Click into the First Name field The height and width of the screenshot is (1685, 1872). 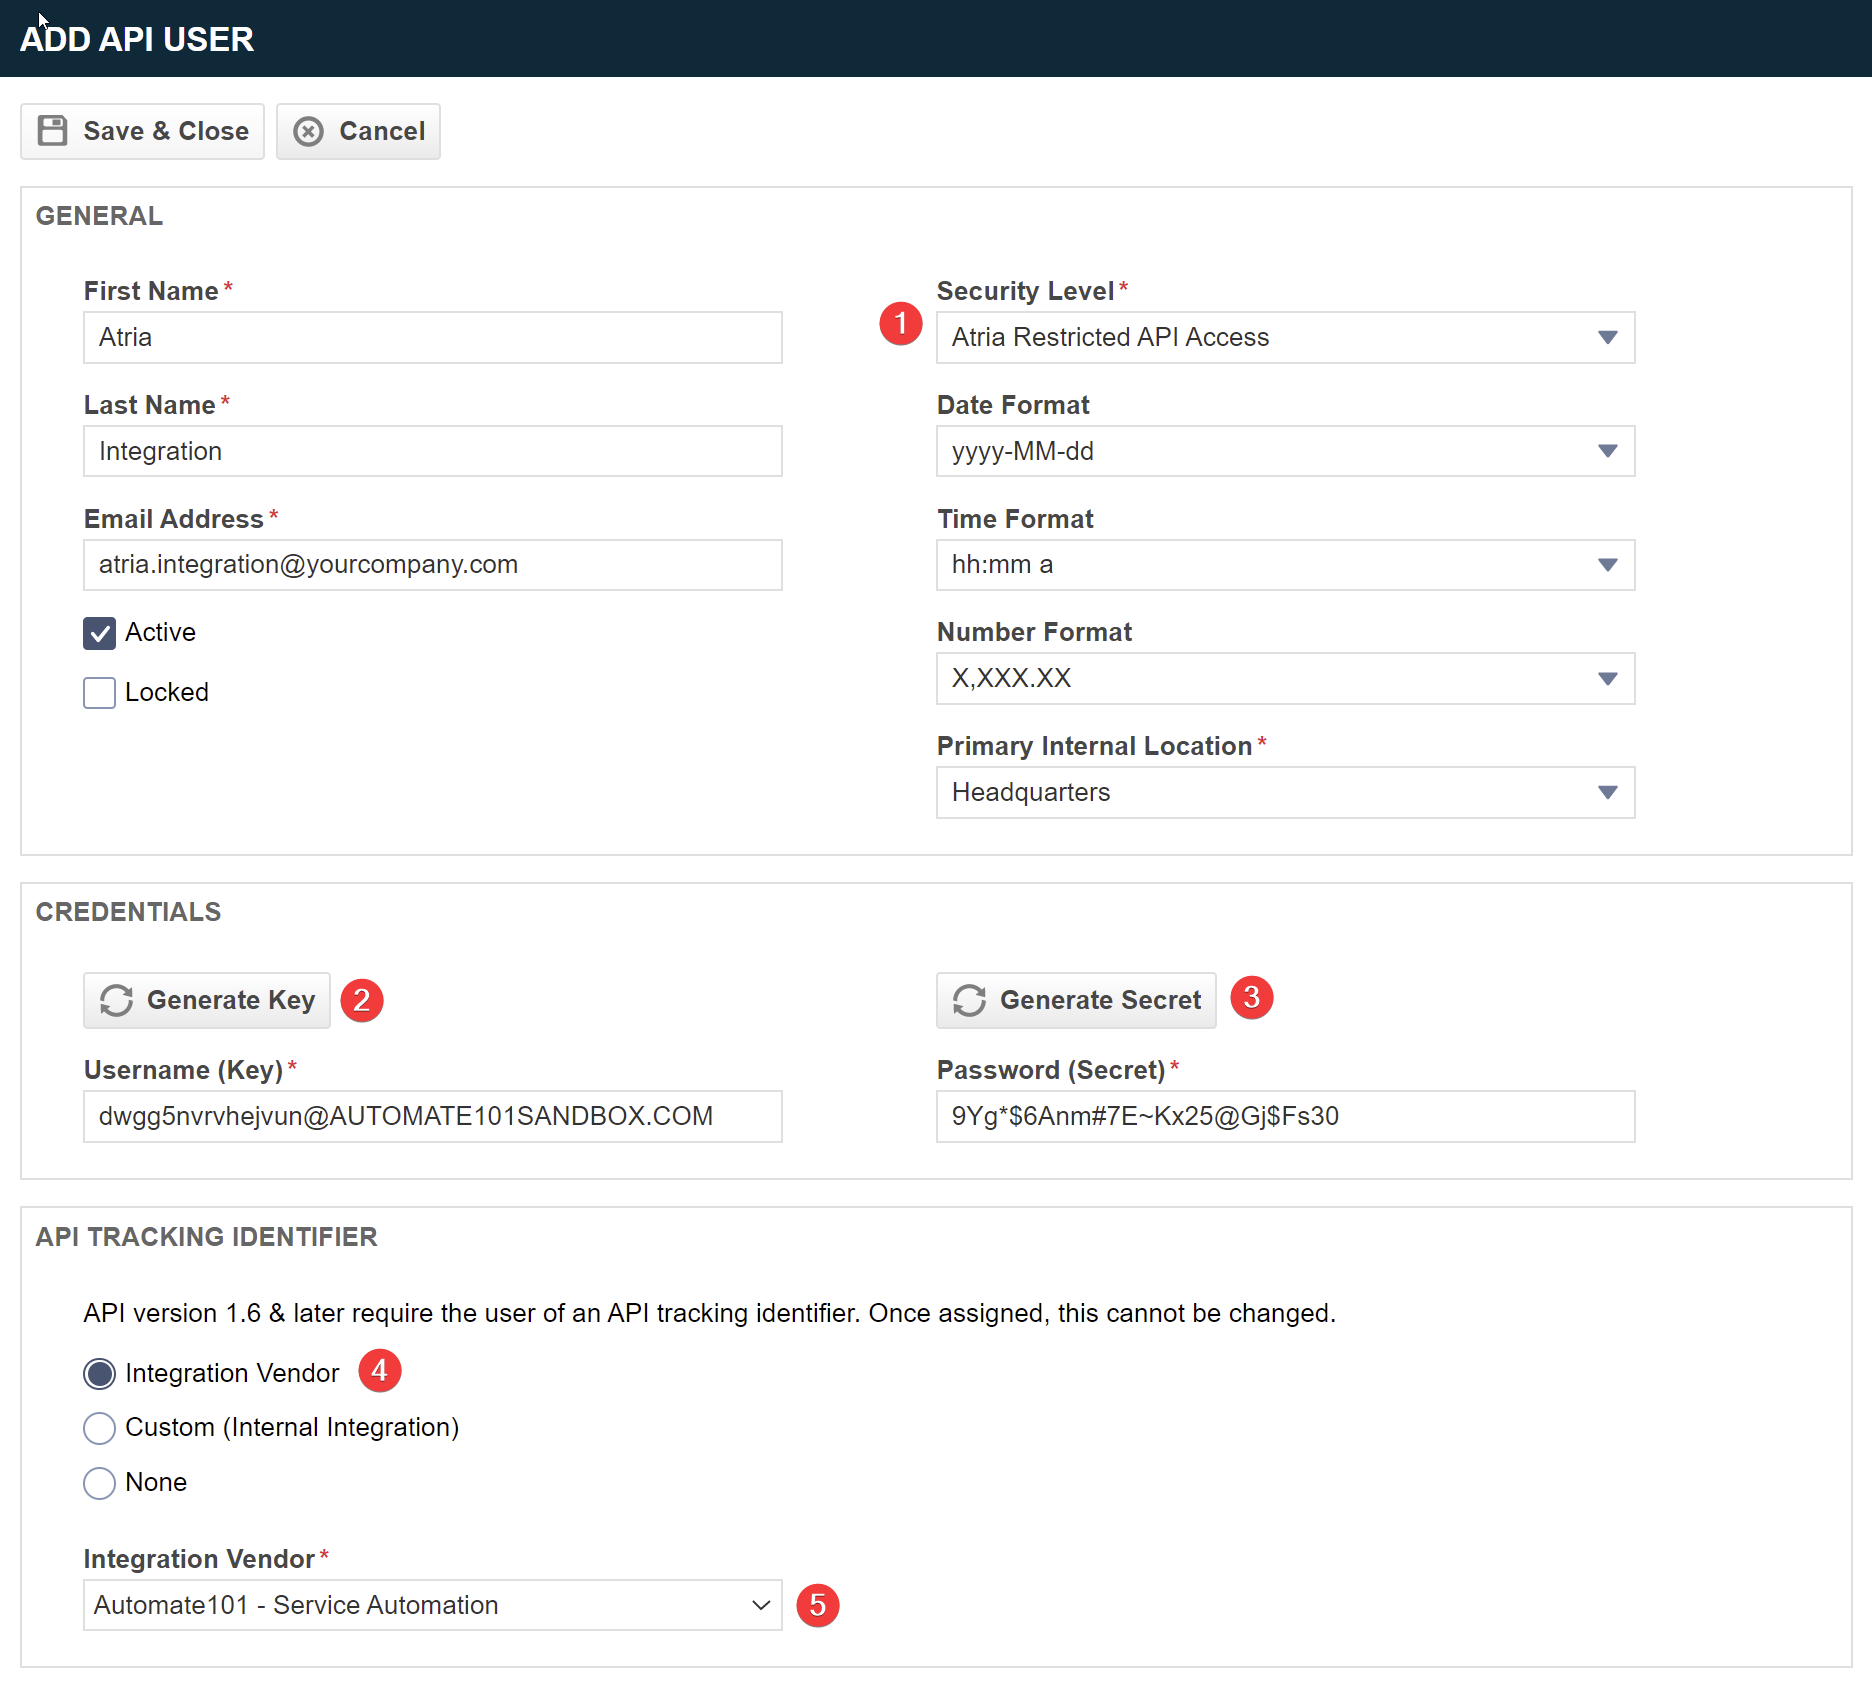pos(432,338)
